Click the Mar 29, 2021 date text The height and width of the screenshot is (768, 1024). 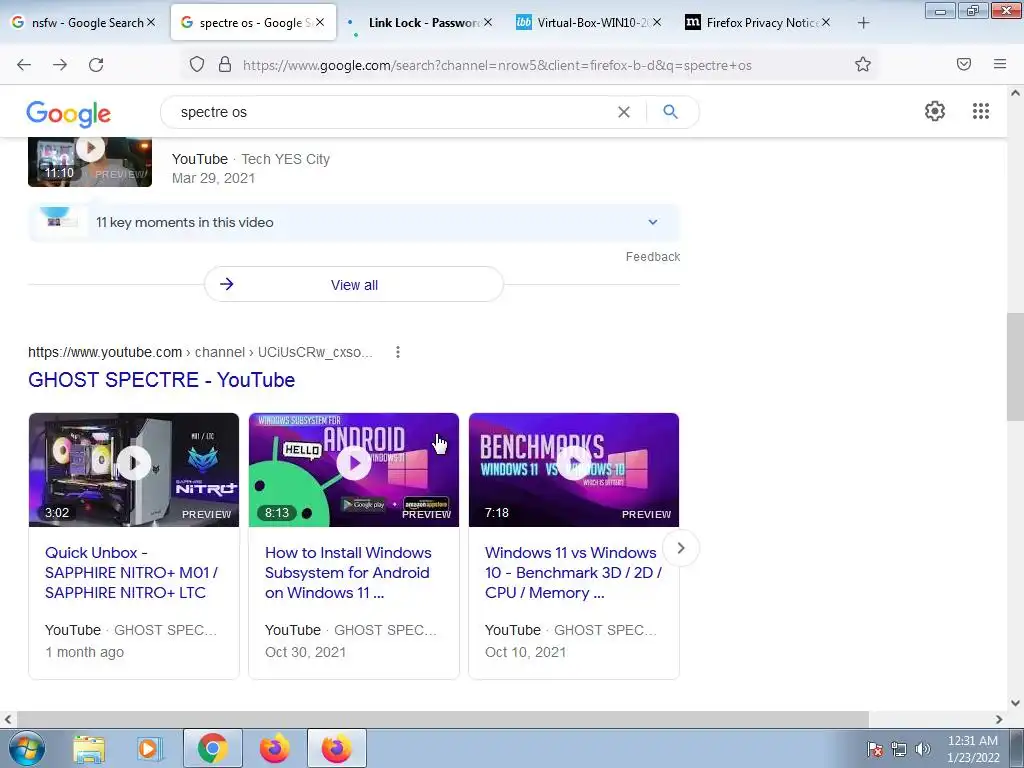pyautogui.click(x=214, y=178)
